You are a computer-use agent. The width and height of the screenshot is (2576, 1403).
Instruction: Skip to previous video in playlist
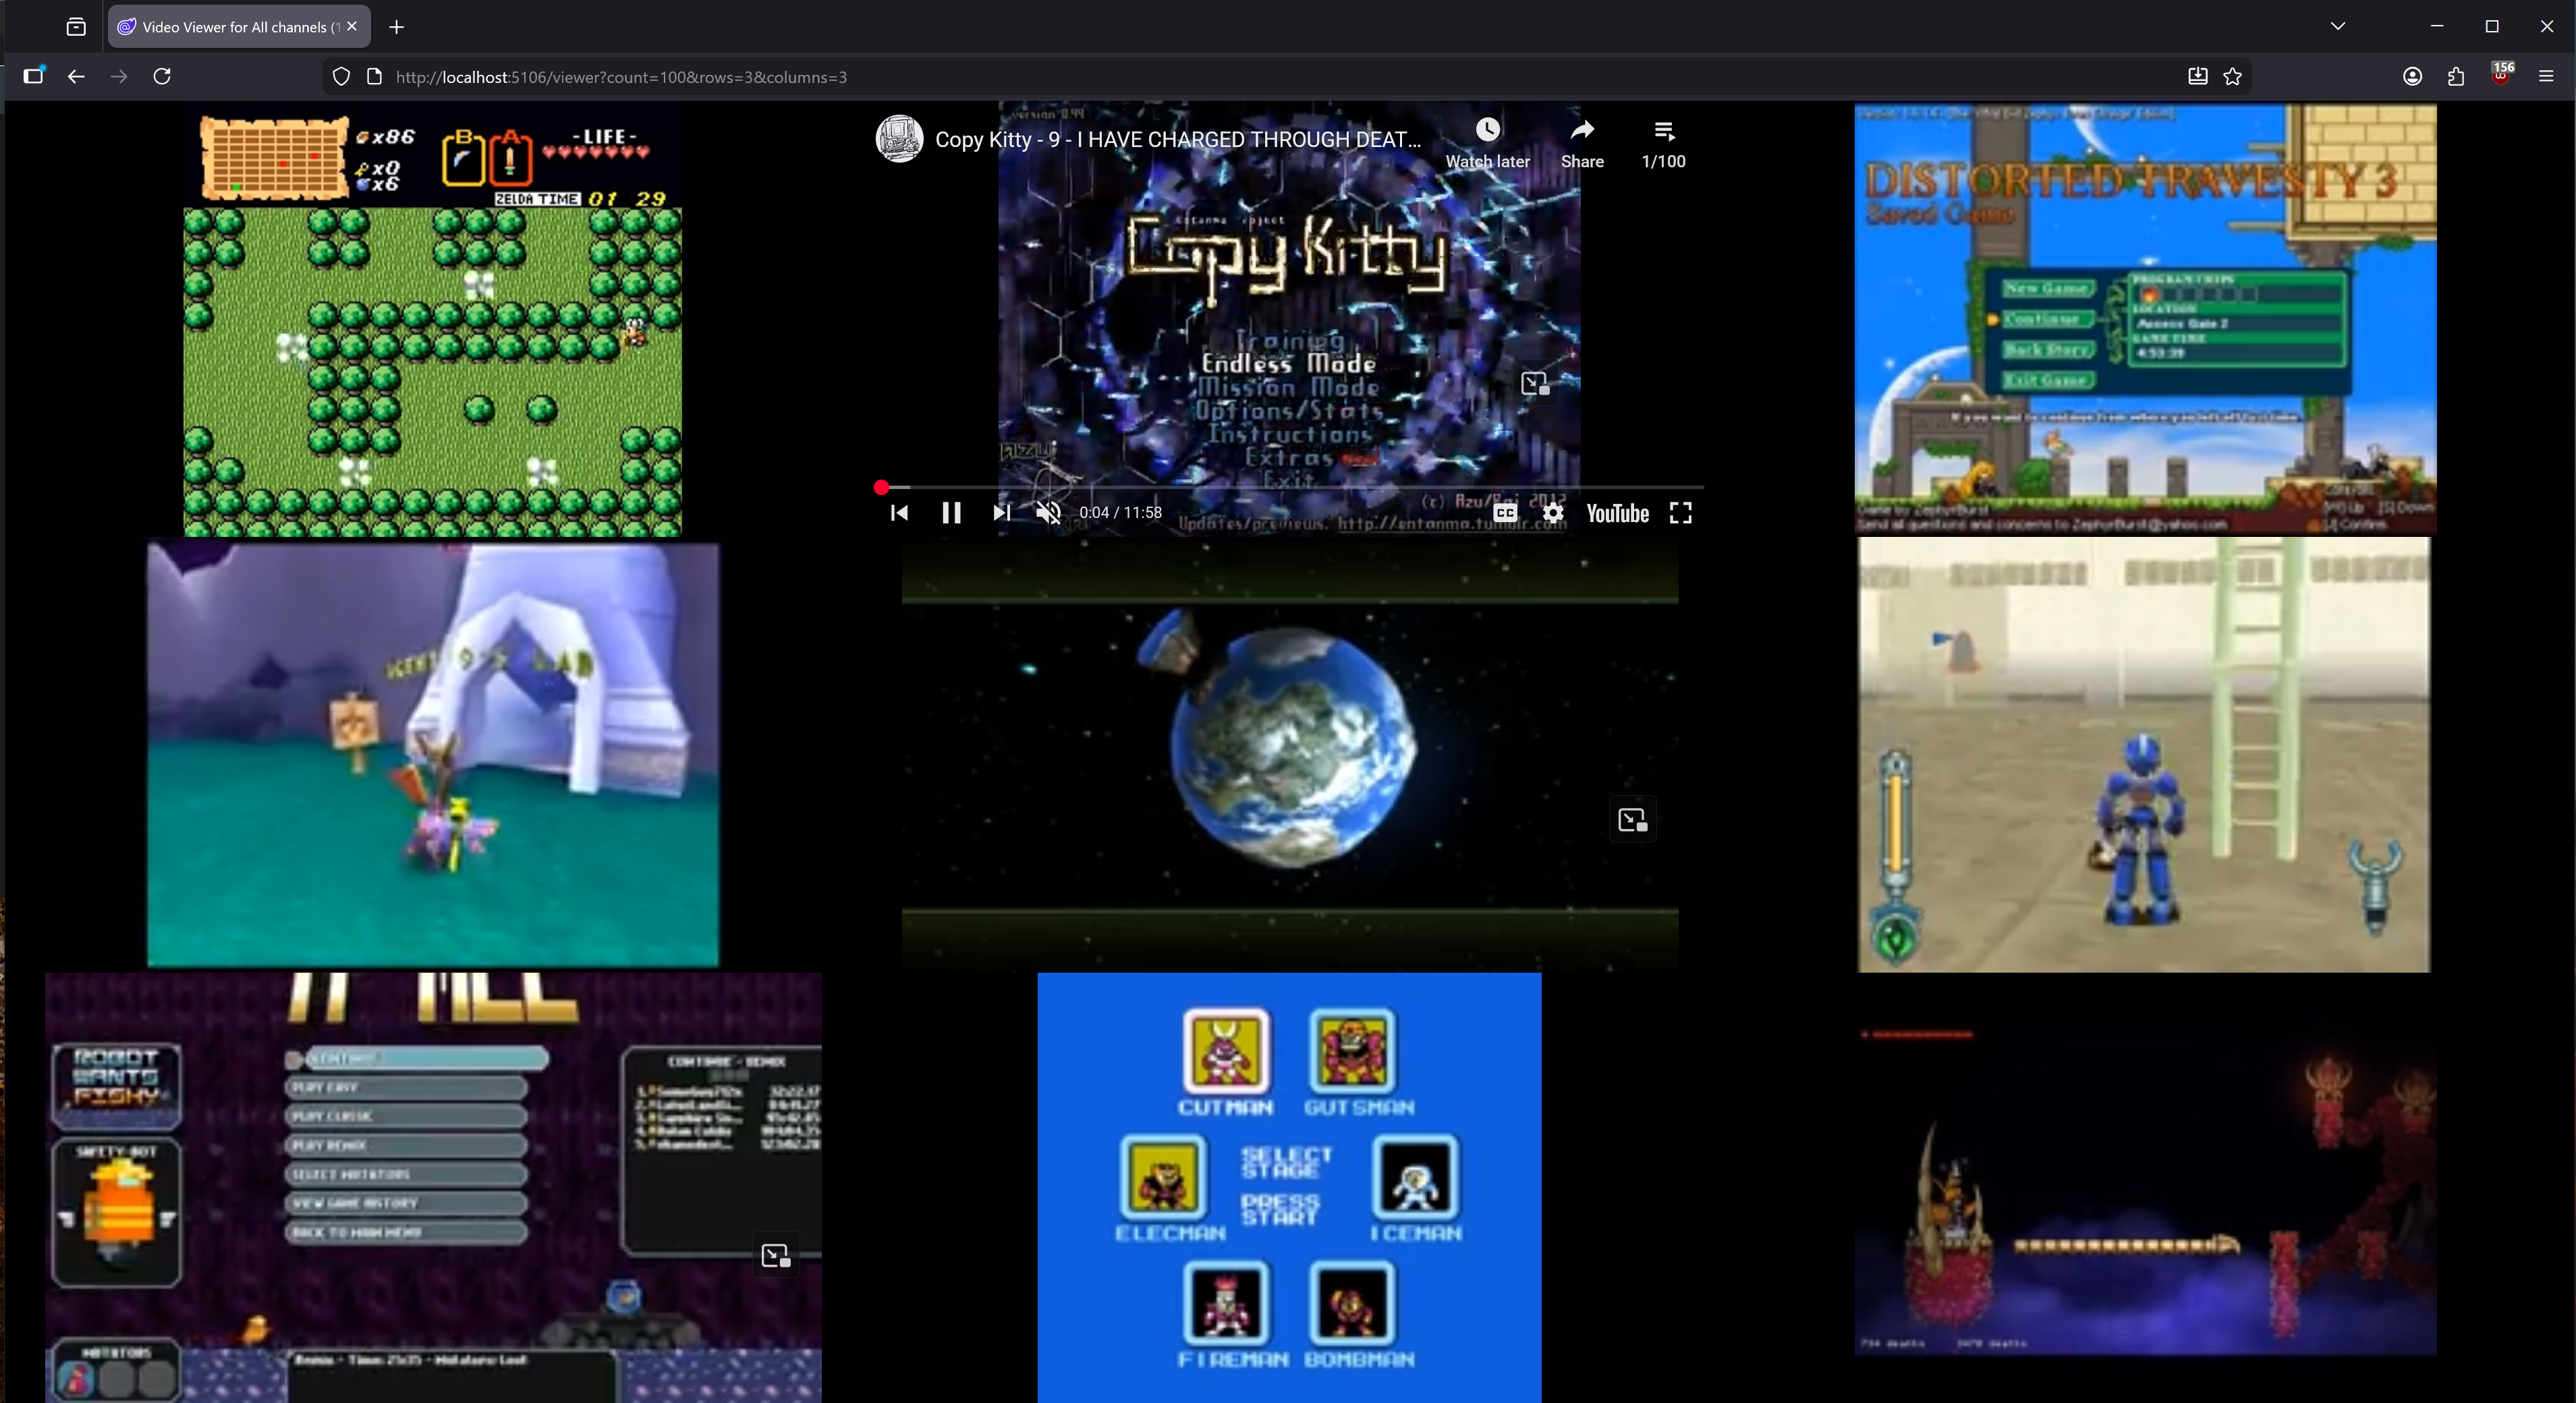pyautogui.click(x=899, y=513)
